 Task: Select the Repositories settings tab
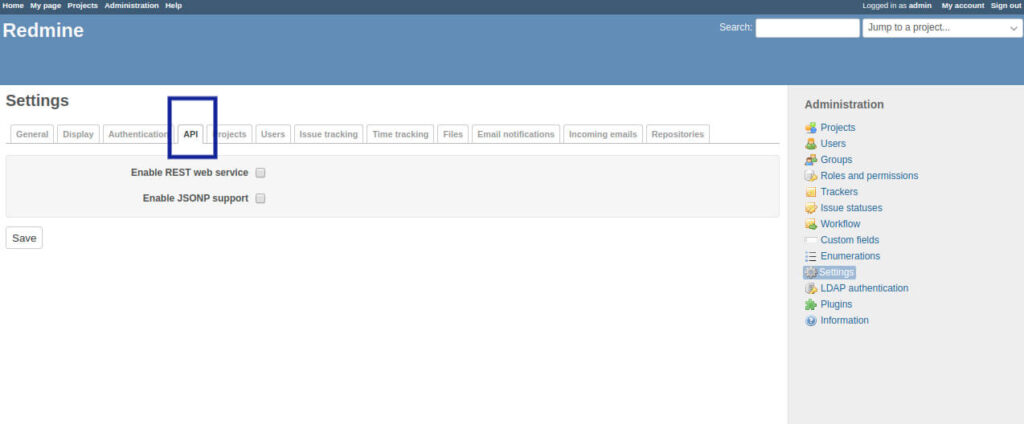click(x=677, y=134)
